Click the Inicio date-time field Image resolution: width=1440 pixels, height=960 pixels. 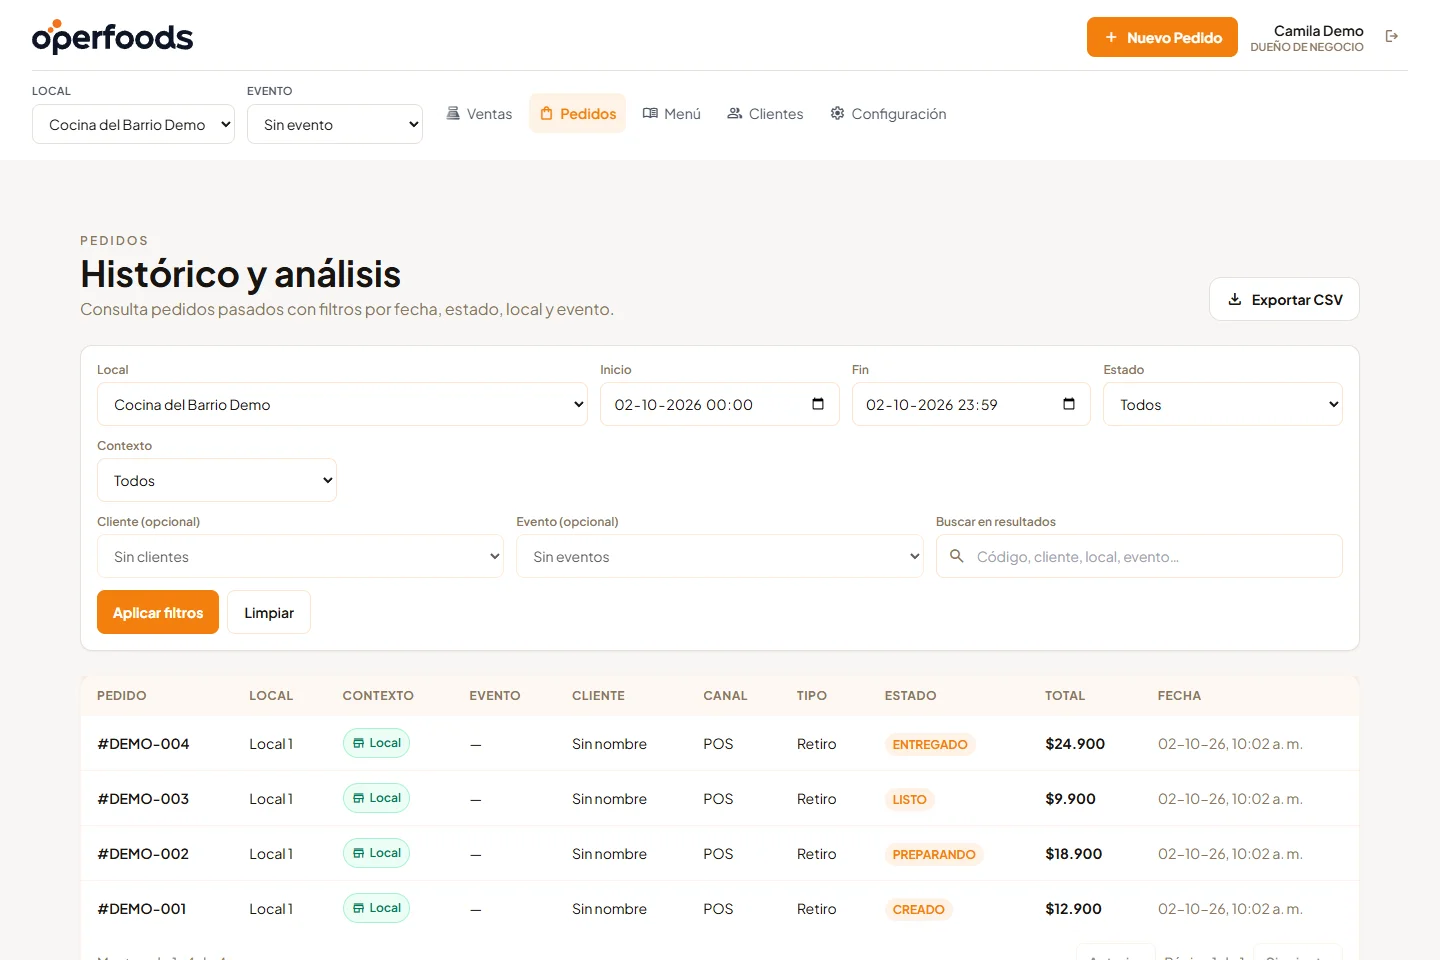click(719, 404)
